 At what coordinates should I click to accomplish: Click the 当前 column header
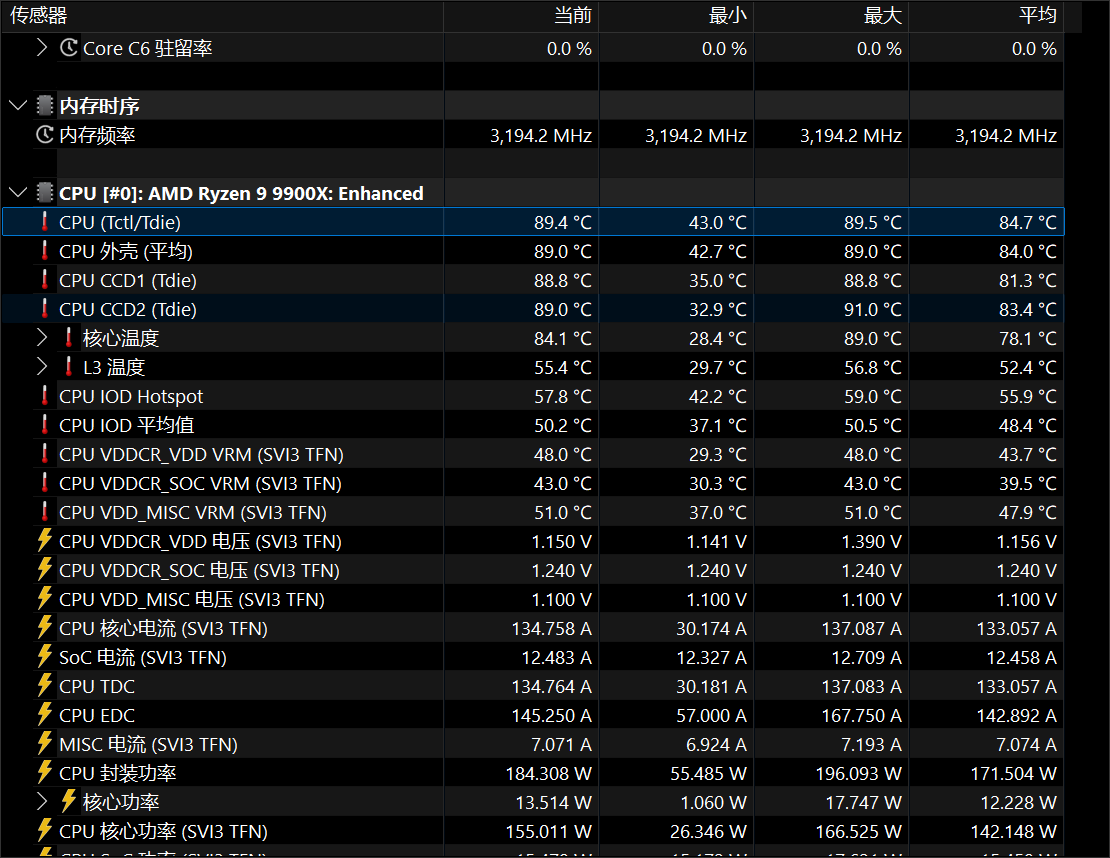coord(572,15)
